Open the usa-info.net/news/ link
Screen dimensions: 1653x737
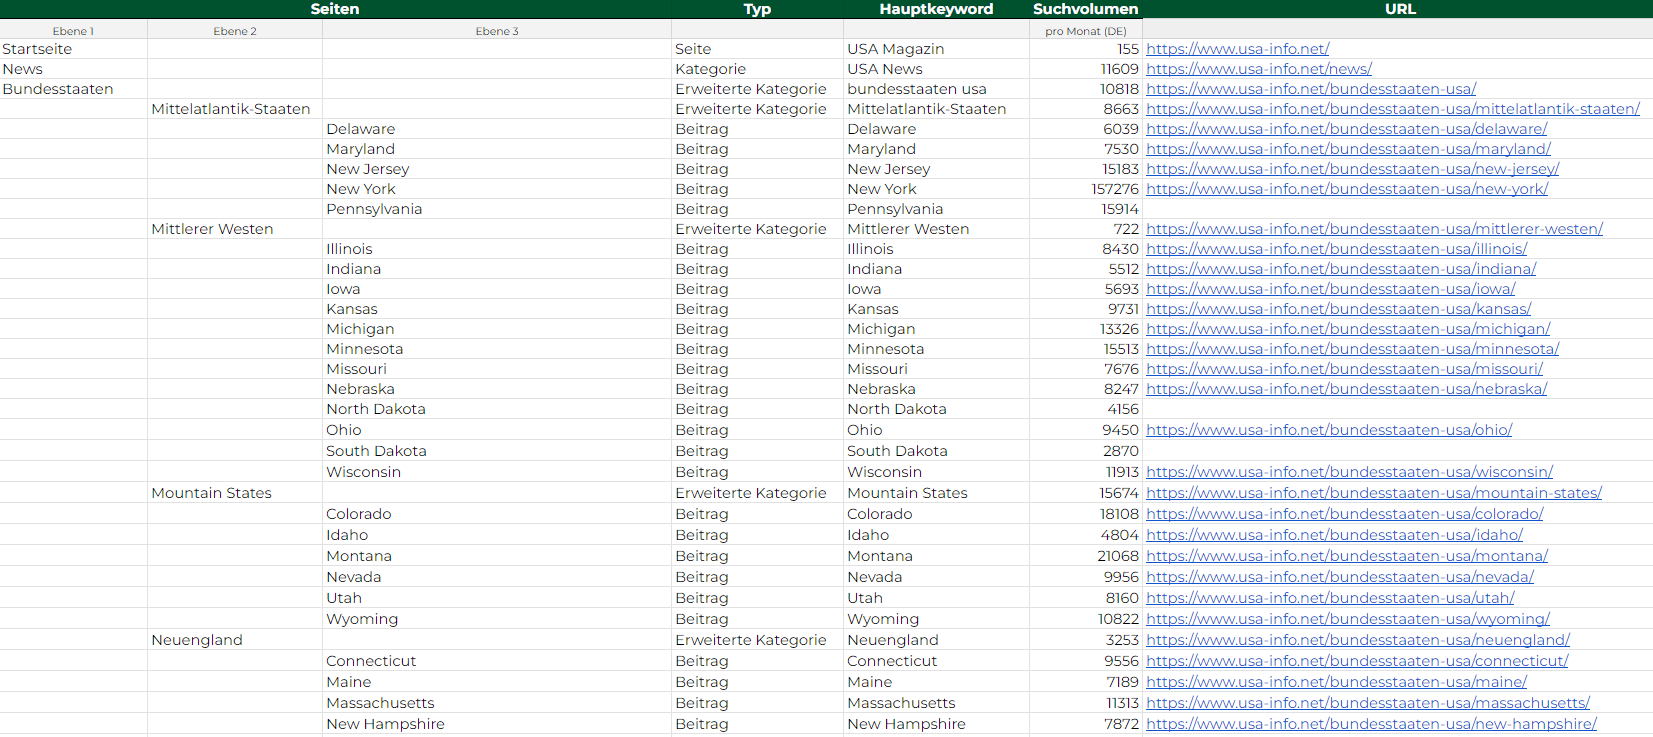click(1259, 69)
